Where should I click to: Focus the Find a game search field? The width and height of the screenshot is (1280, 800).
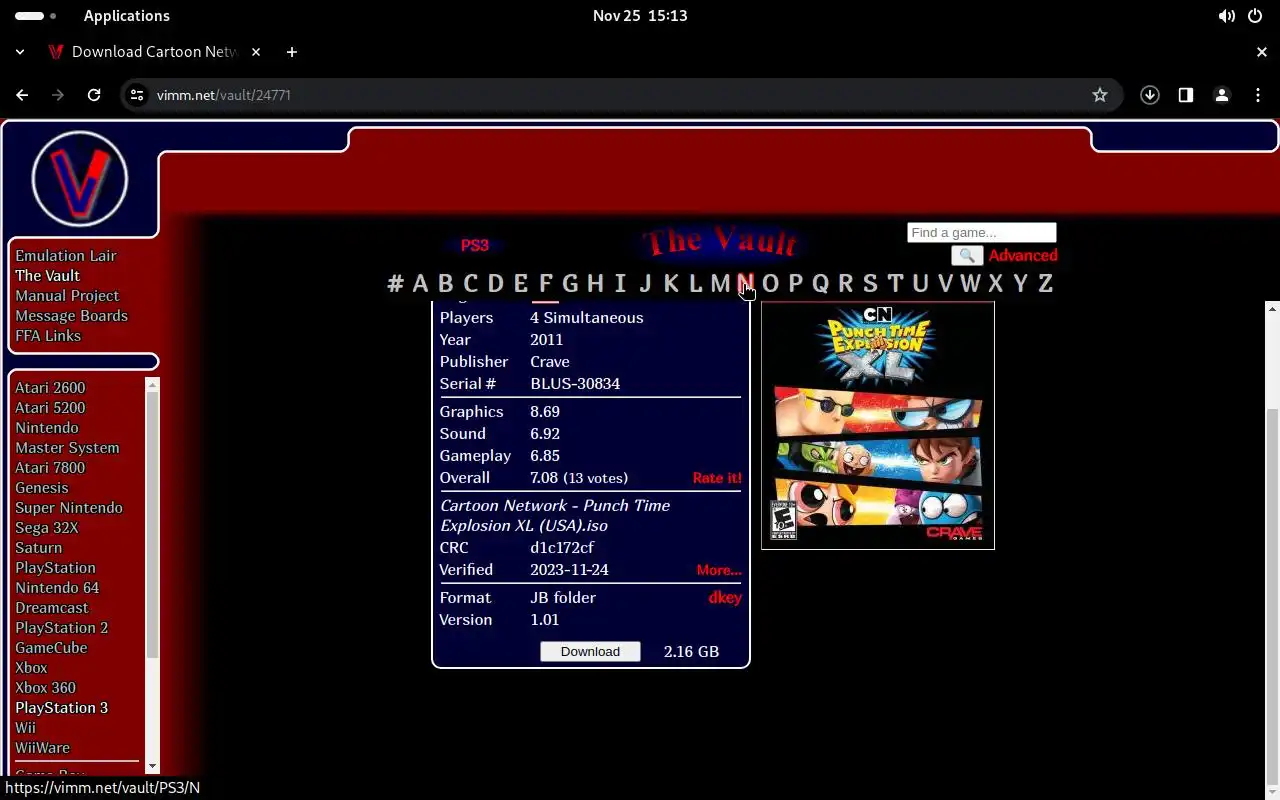coord(981,233)
